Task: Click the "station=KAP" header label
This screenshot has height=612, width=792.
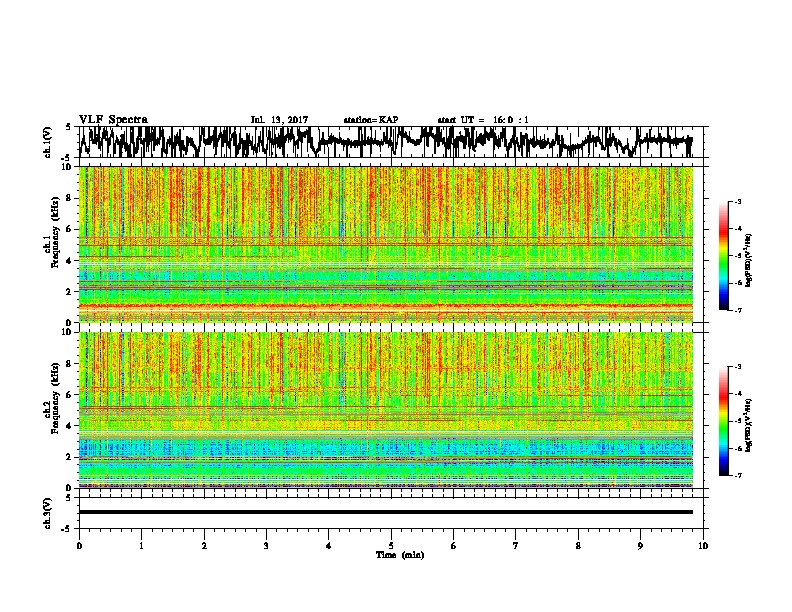Action: pyautogui.click(x=371, y=120)
